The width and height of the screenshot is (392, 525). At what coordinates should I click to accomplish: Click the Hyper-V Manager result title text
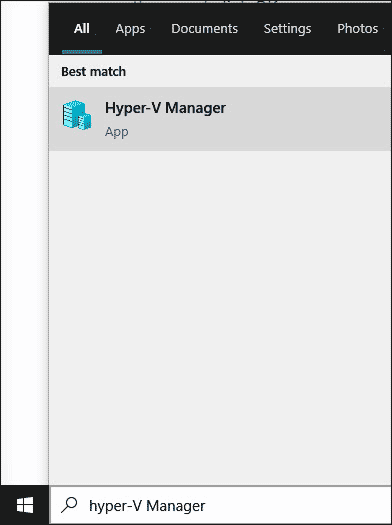pyautogui.click(x=165, y=108)
